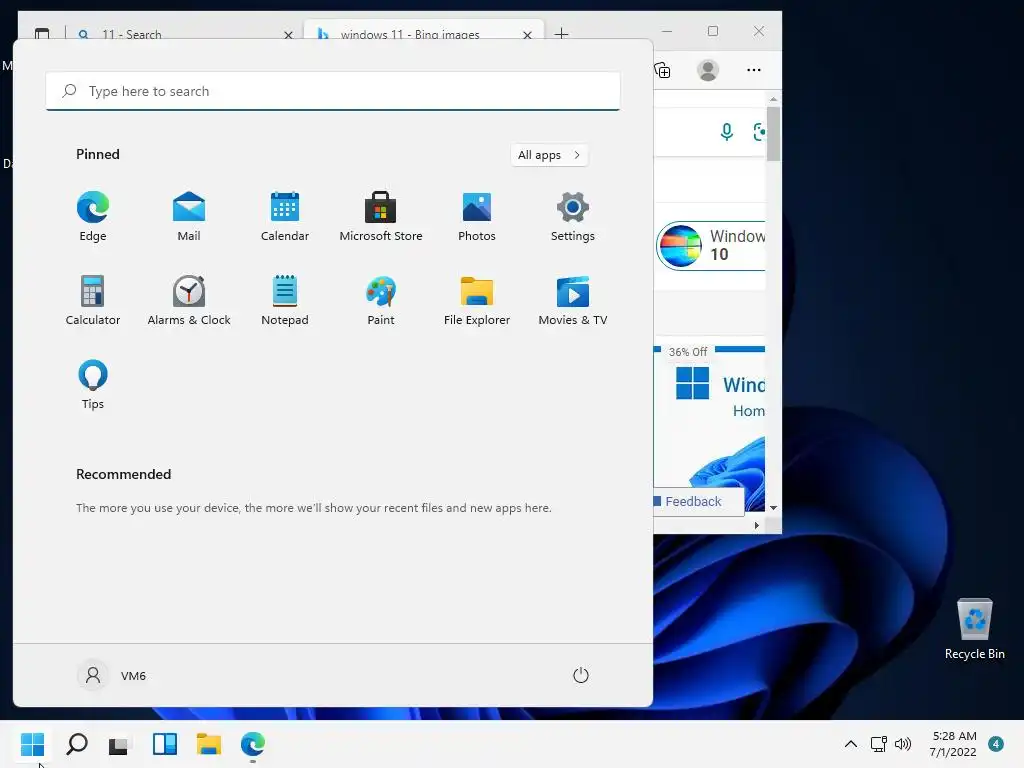Viewport: 1024px width, 768px height.
Task: Click Edge horizontal scrollbar right arrow
Action: (757, 525)
